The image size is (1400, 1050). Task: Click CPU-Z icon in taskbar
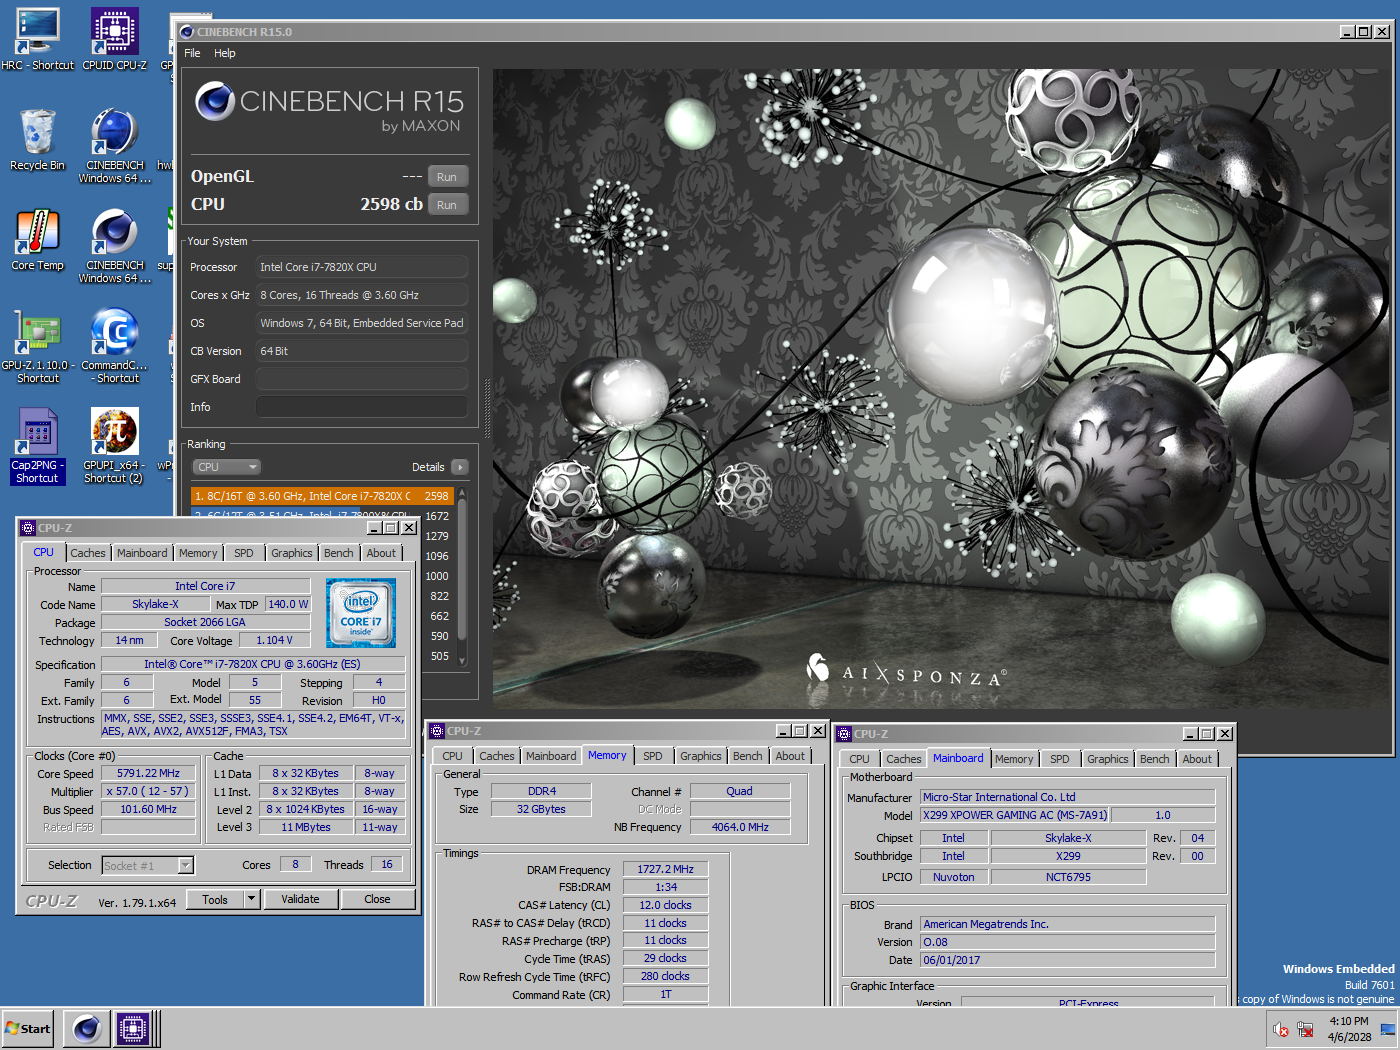pyautogui.click(x=132, y=1028)
